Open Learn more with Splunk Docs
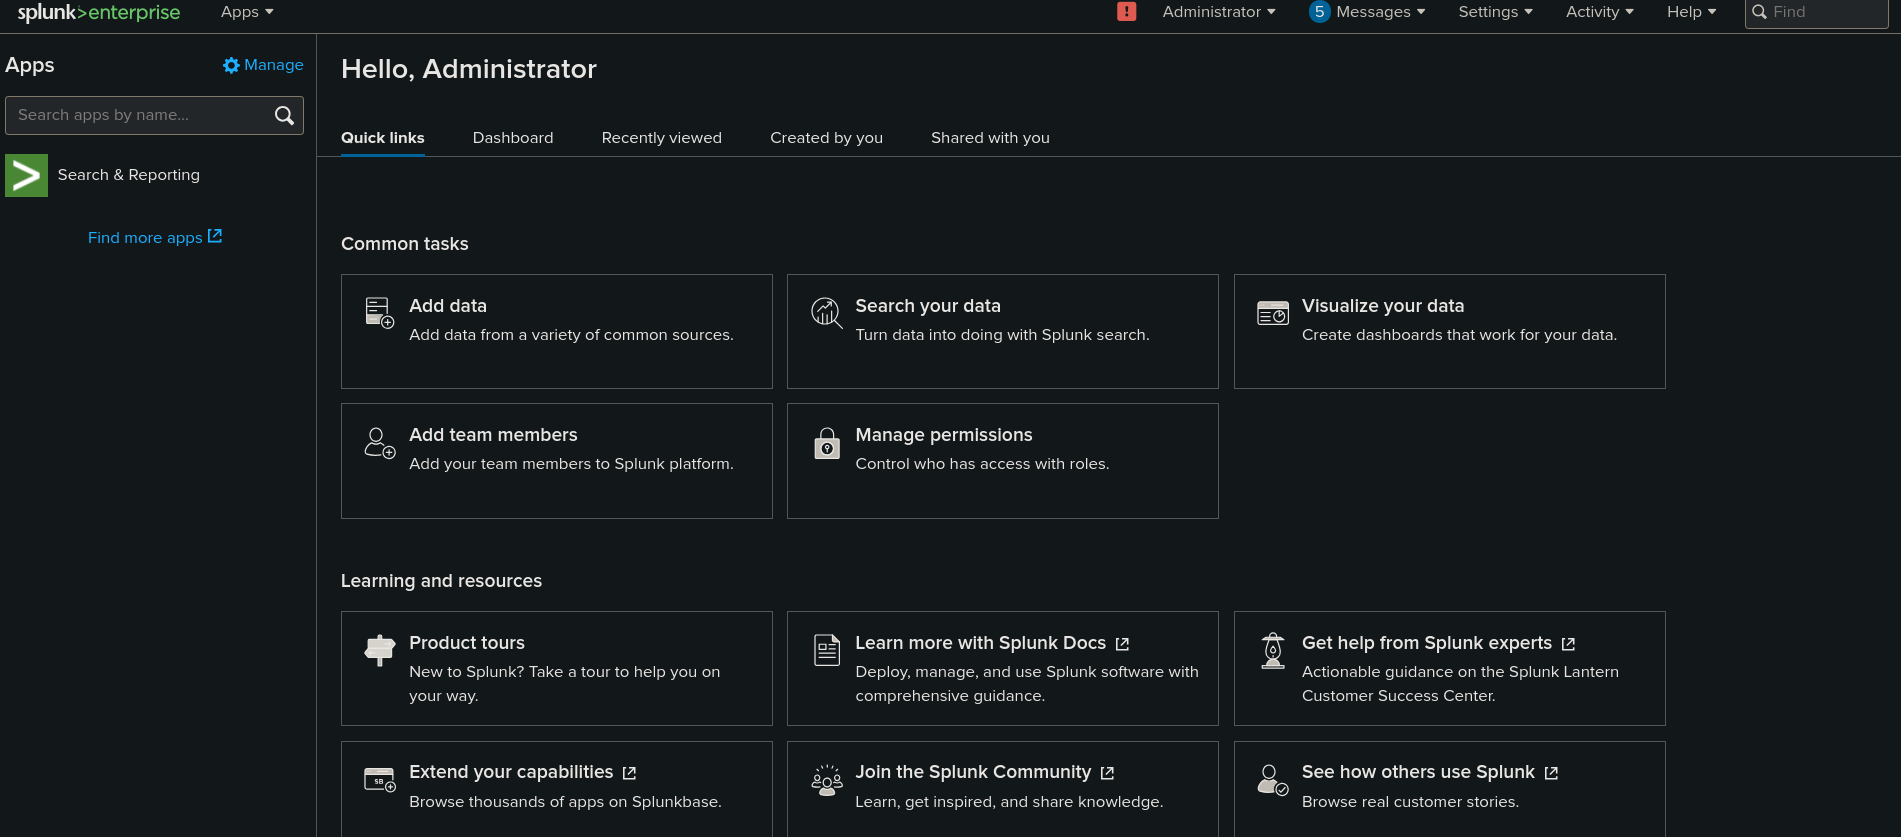Image resolution: width=1901 pixels, height=837 pixels. (x=981, y=643)
